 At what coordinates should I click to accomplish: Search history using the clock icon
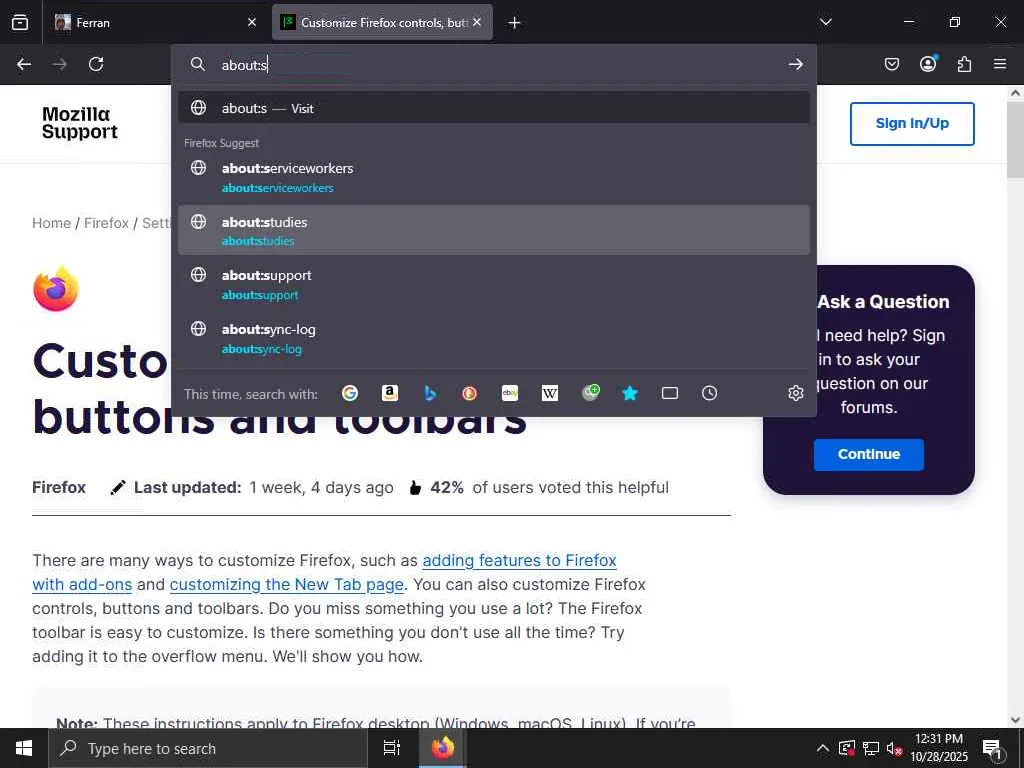pos(710,393)
